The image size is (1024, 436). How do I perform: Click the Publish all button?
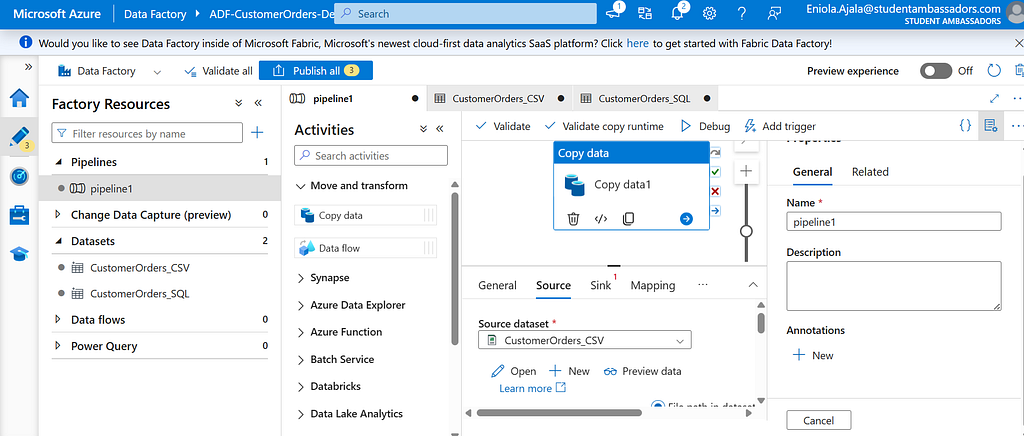(x=315, y=70)
